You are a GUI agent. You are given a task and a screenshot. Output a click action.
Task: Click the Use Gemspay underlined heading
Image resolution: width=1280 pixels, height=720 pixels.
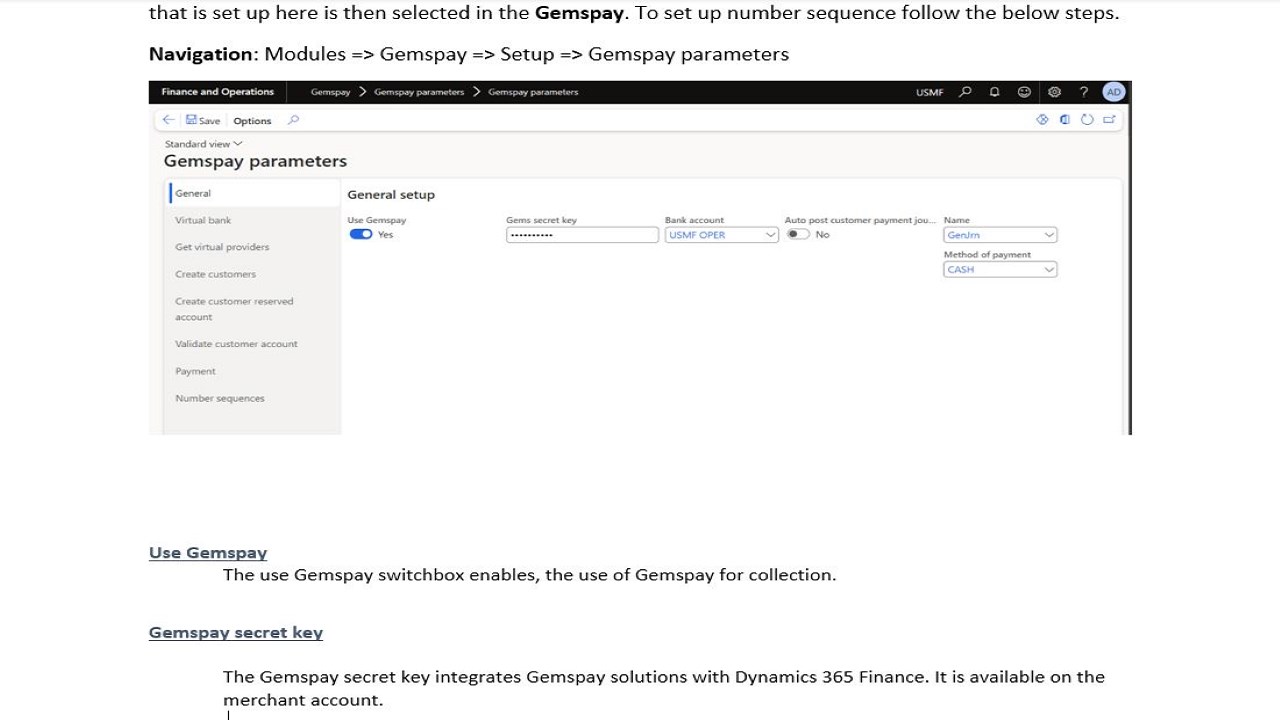point(208,553)
